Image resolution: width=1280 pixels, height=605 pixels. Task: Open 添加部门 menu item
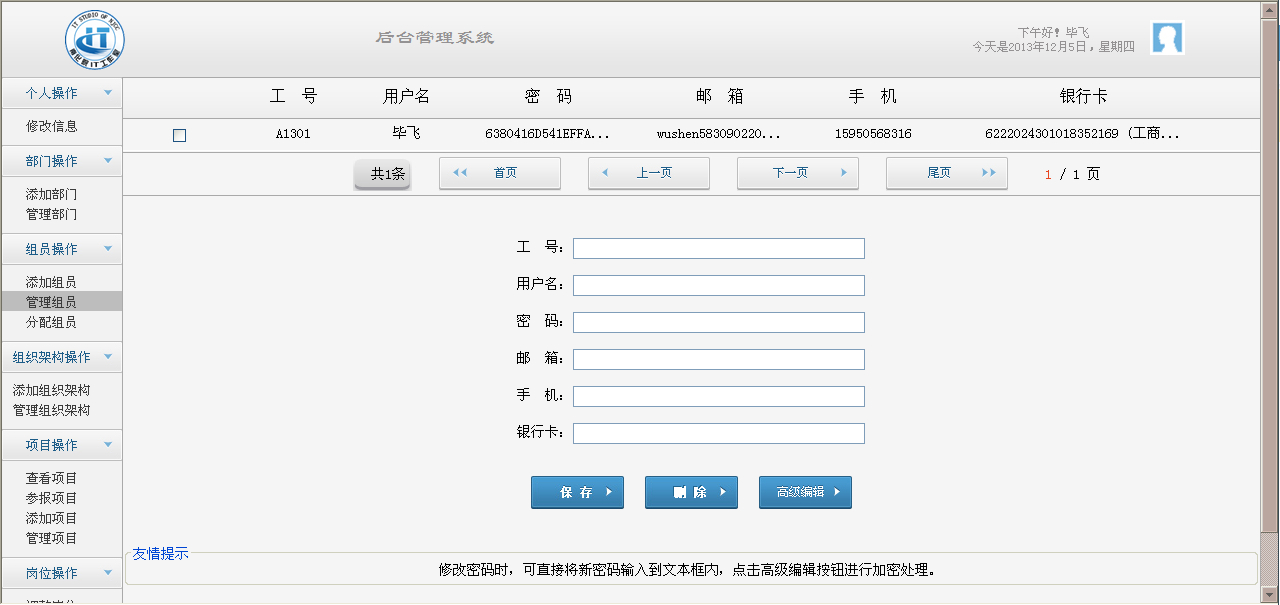pyautogui.click(x=51, y=194)
